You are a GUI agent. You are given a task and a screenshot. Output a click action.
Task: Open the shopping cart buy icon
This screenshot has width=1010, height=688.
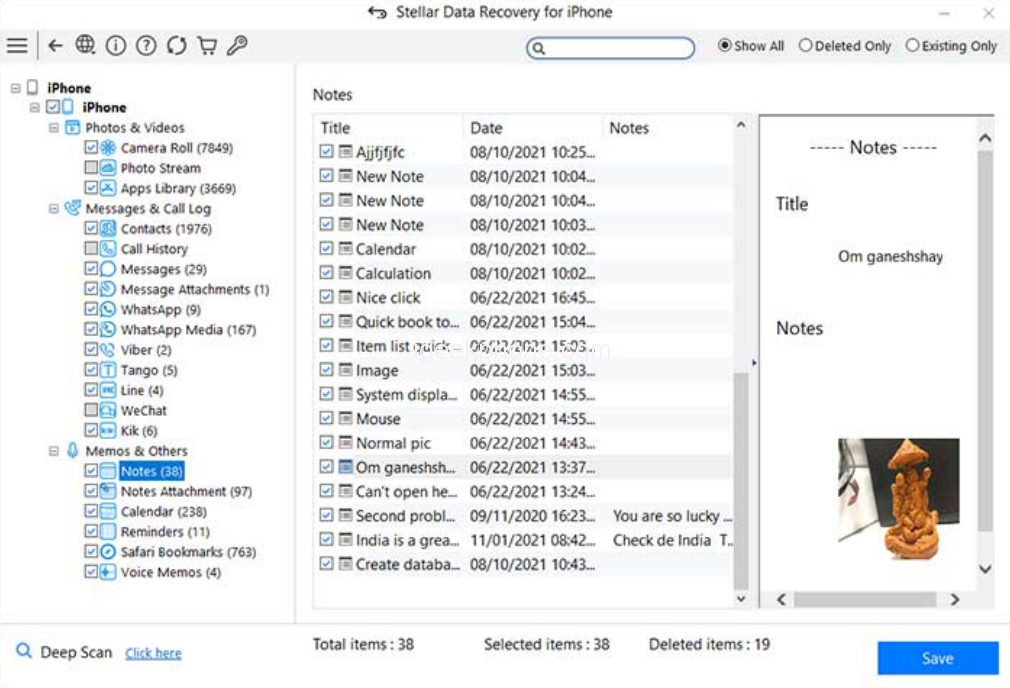[207, 46]
